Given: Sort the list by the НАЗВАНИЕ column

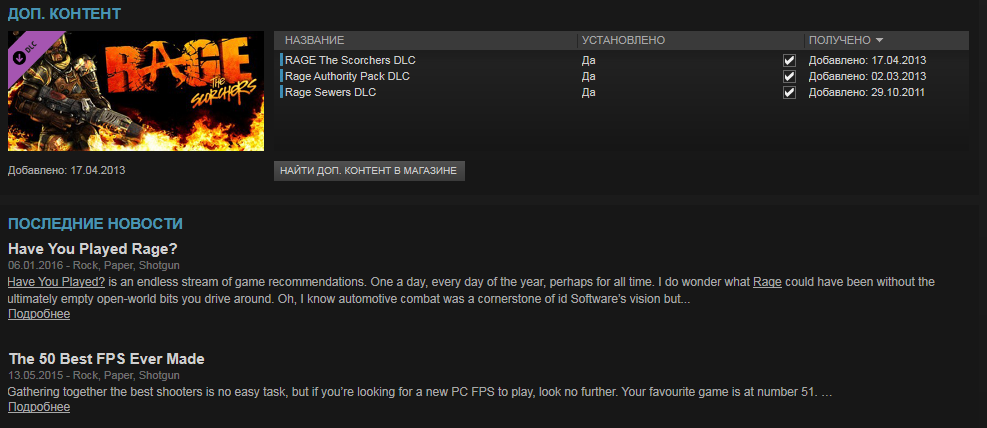Looking at the screenshot, I should (314, 40).
